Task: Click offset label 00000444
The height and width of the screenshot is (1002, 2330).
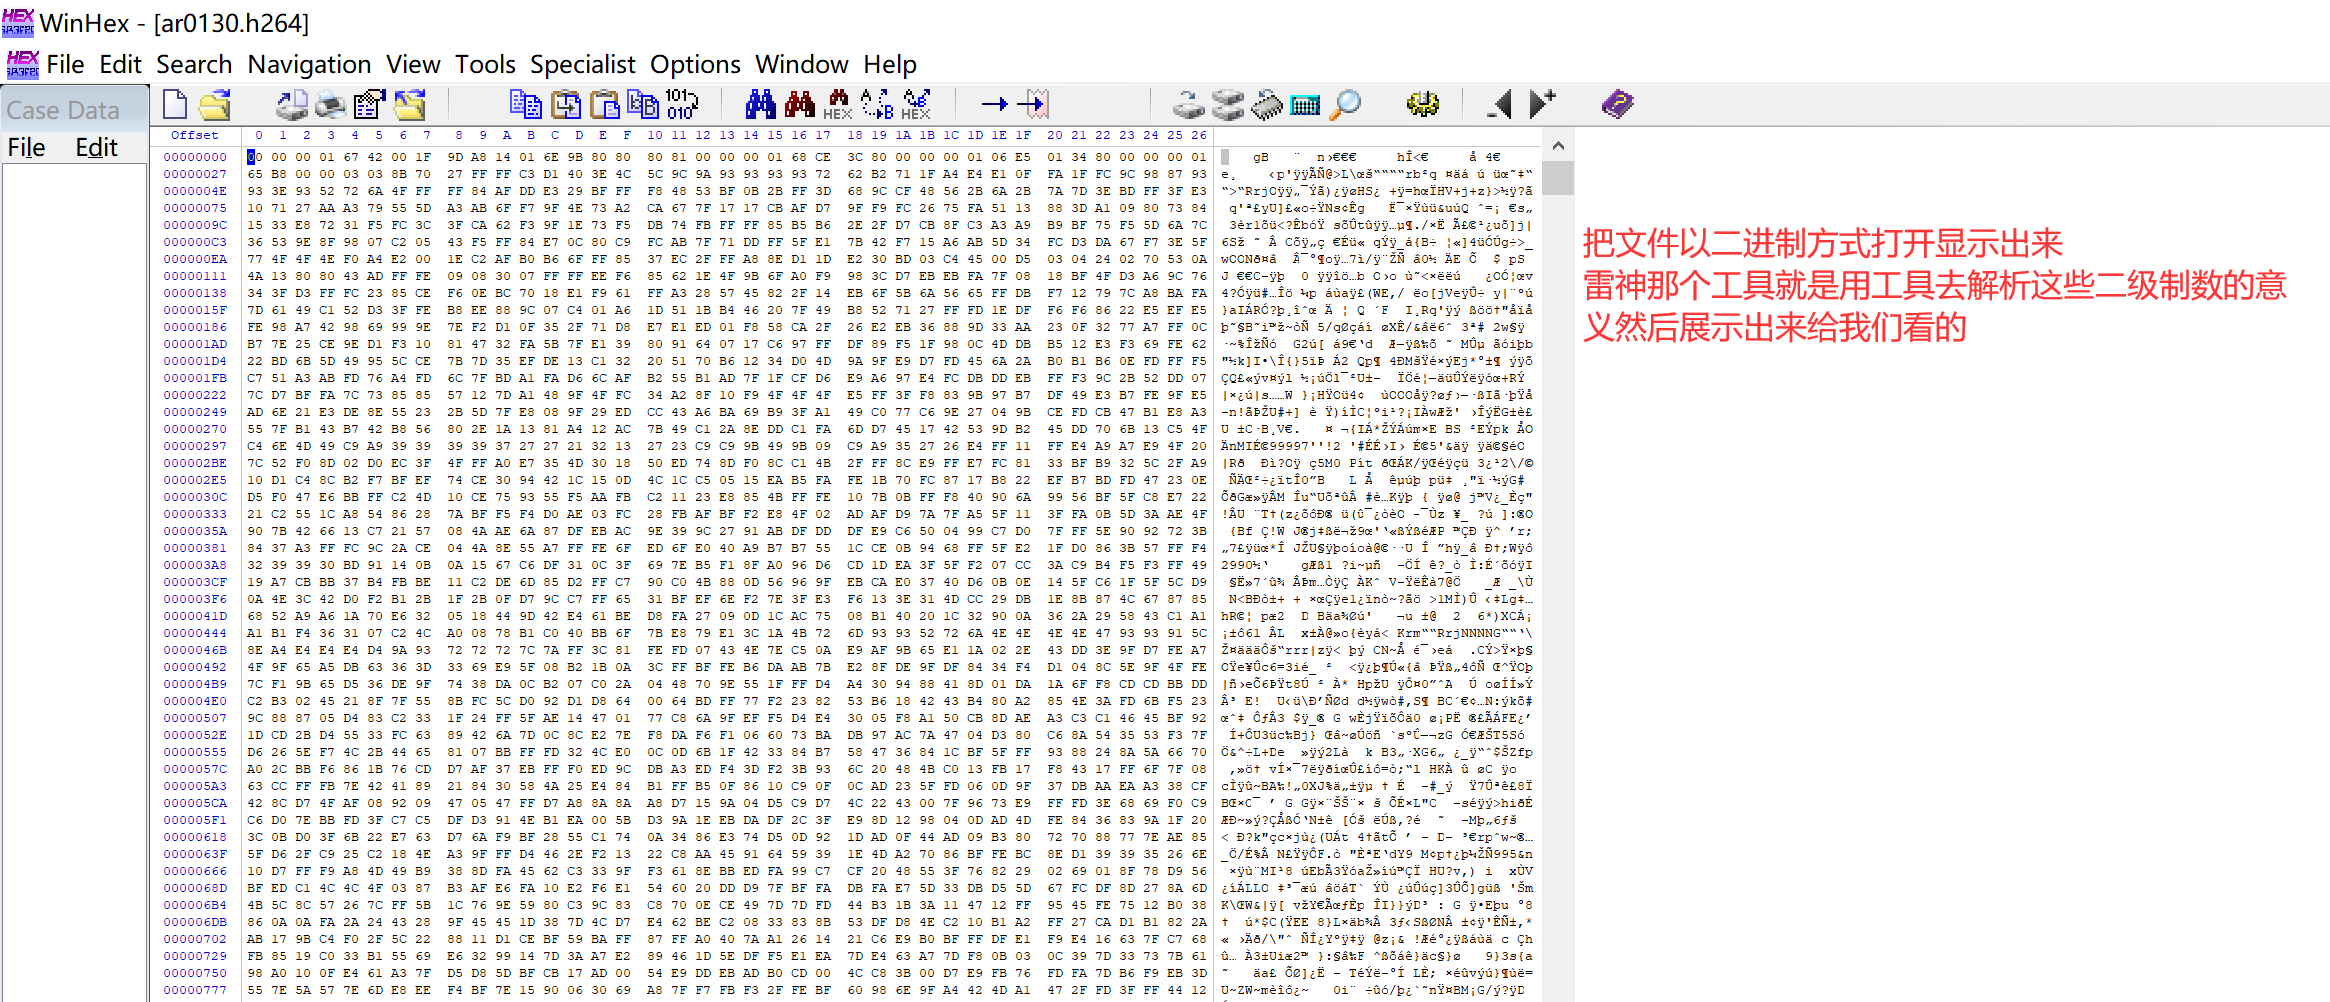Action: [x=195, y=633]
